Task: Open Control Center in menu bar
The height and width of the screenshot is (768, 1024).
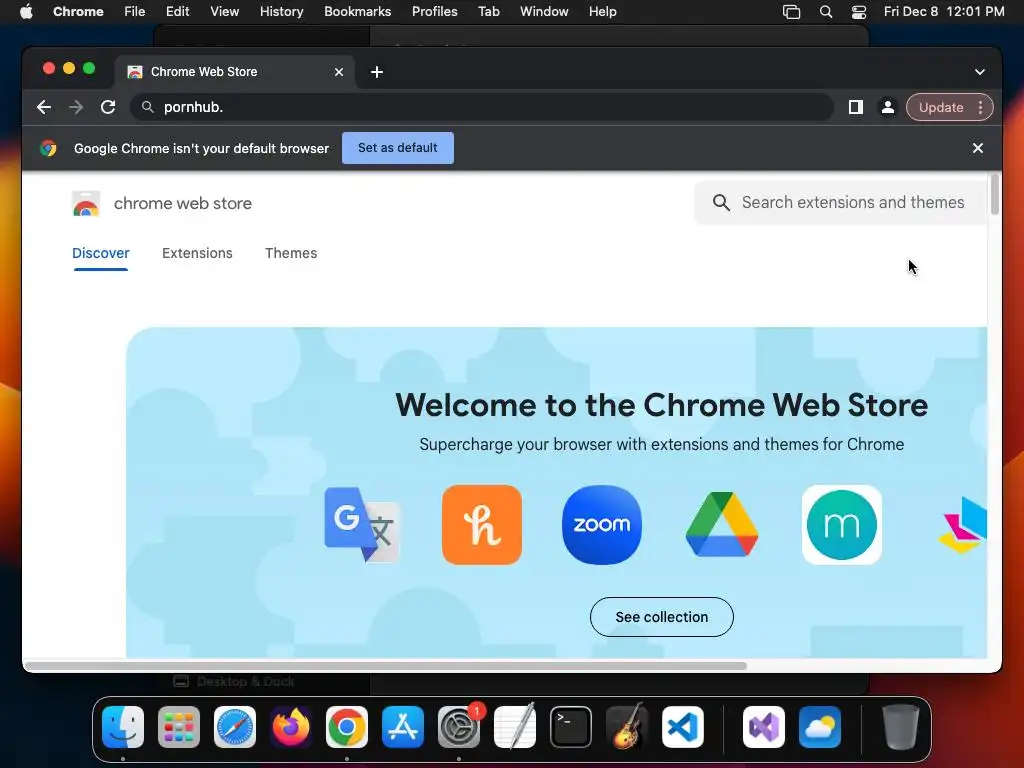Action: (859, 12)
